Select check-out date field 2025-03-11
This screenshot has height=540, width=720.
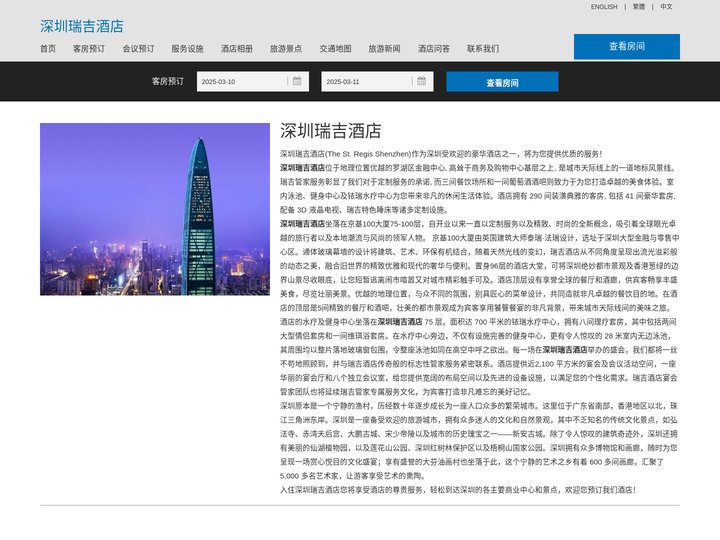click(377, 82)
